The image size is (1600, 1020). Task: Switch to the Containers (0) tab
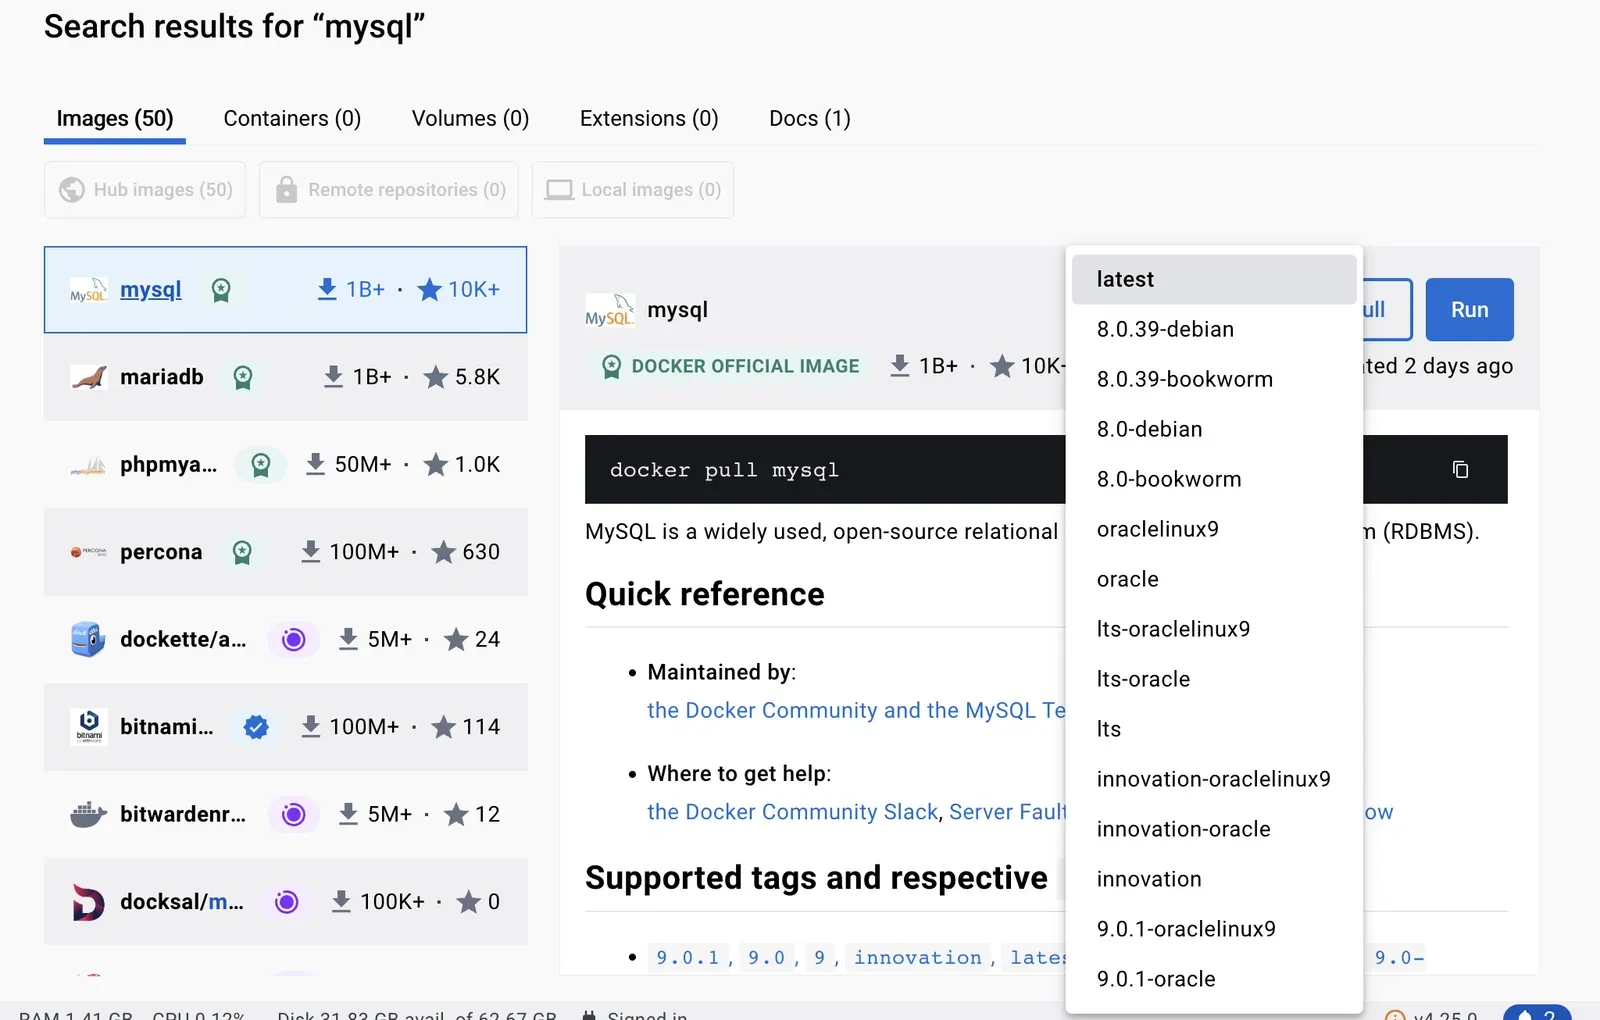292,118
